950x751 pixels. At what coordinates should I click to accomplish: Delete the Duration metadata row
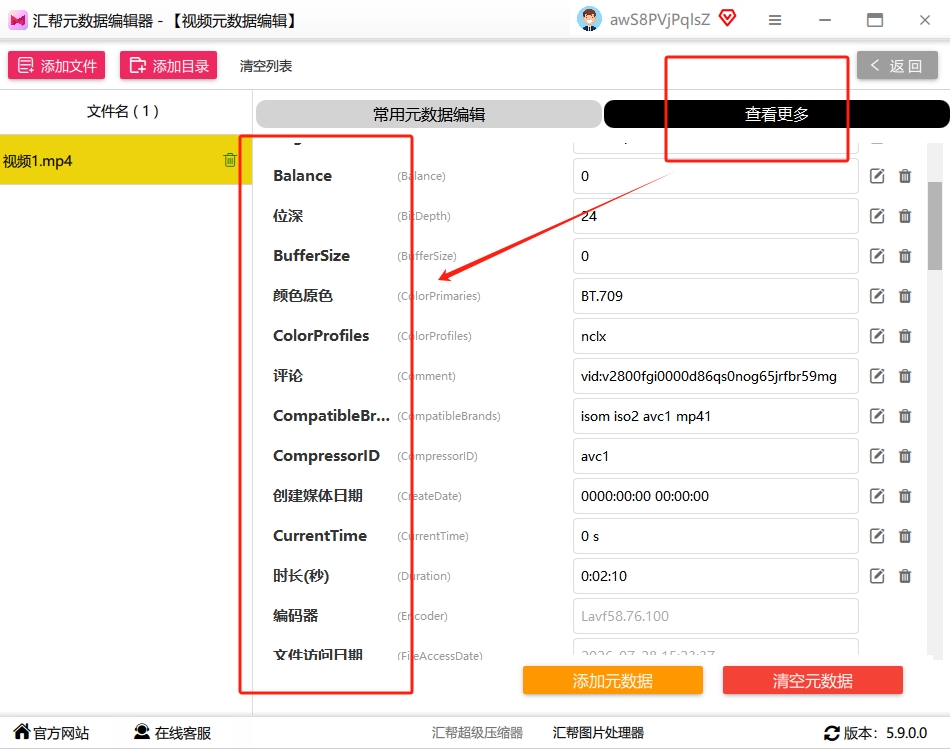(x=905, y=576)
